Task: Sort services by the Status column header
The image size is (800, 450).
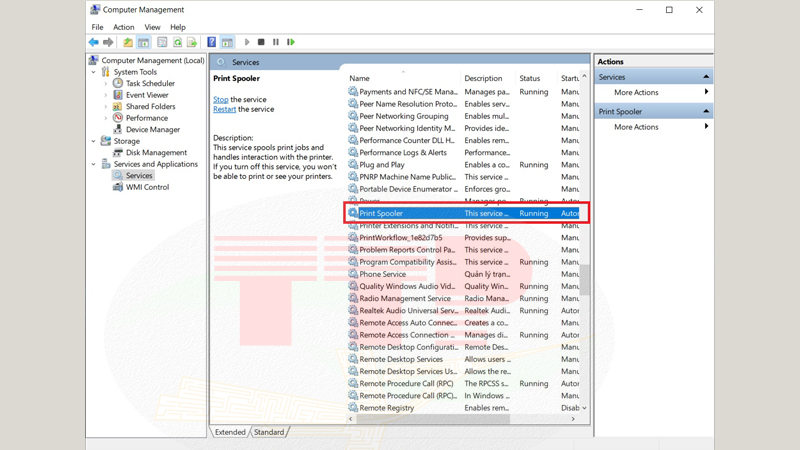Action: pyautogui.click(x=530, y=78)
